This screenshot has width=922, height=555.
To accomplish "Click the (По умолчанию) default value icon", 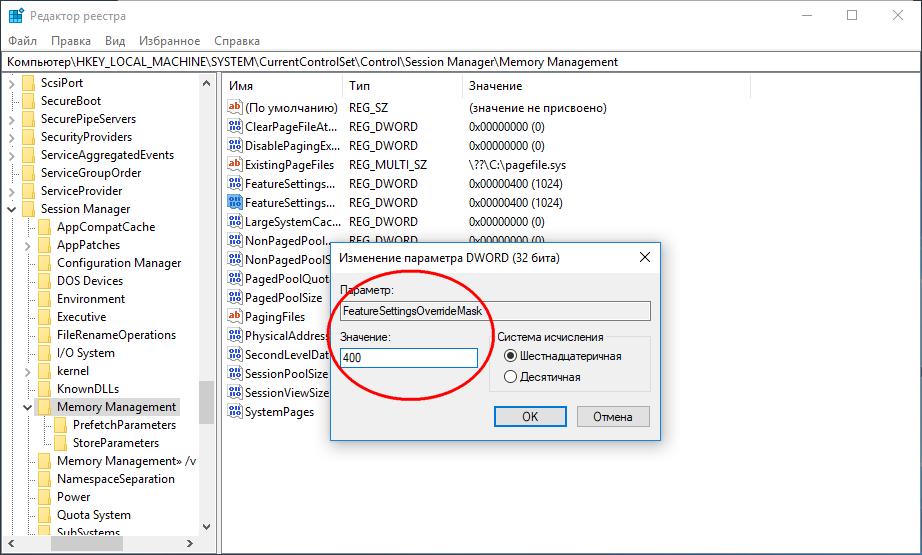I will click(x=235, y=108).
